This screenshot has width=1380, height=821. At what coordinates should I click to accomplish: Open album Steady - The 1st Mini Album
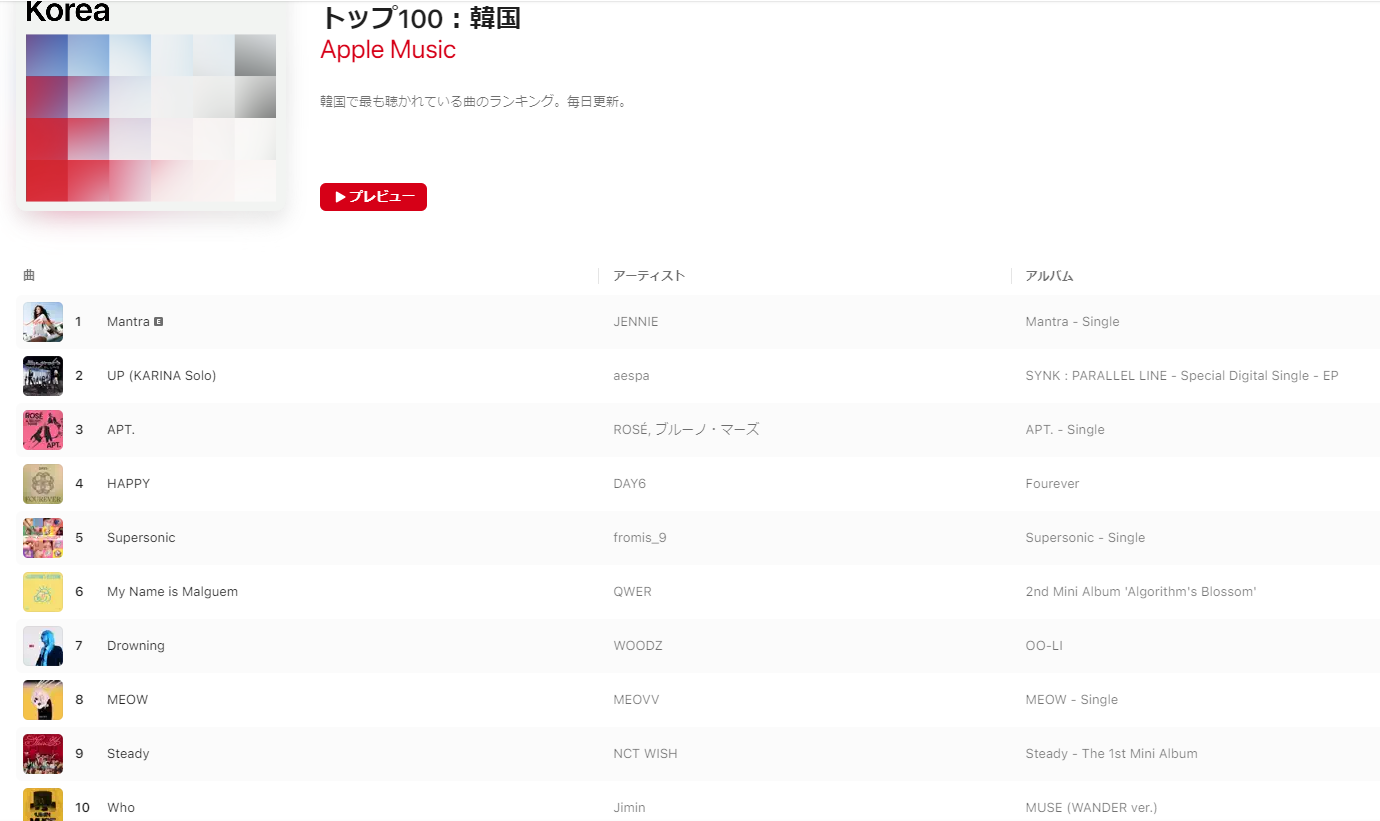coord(1111,754)
